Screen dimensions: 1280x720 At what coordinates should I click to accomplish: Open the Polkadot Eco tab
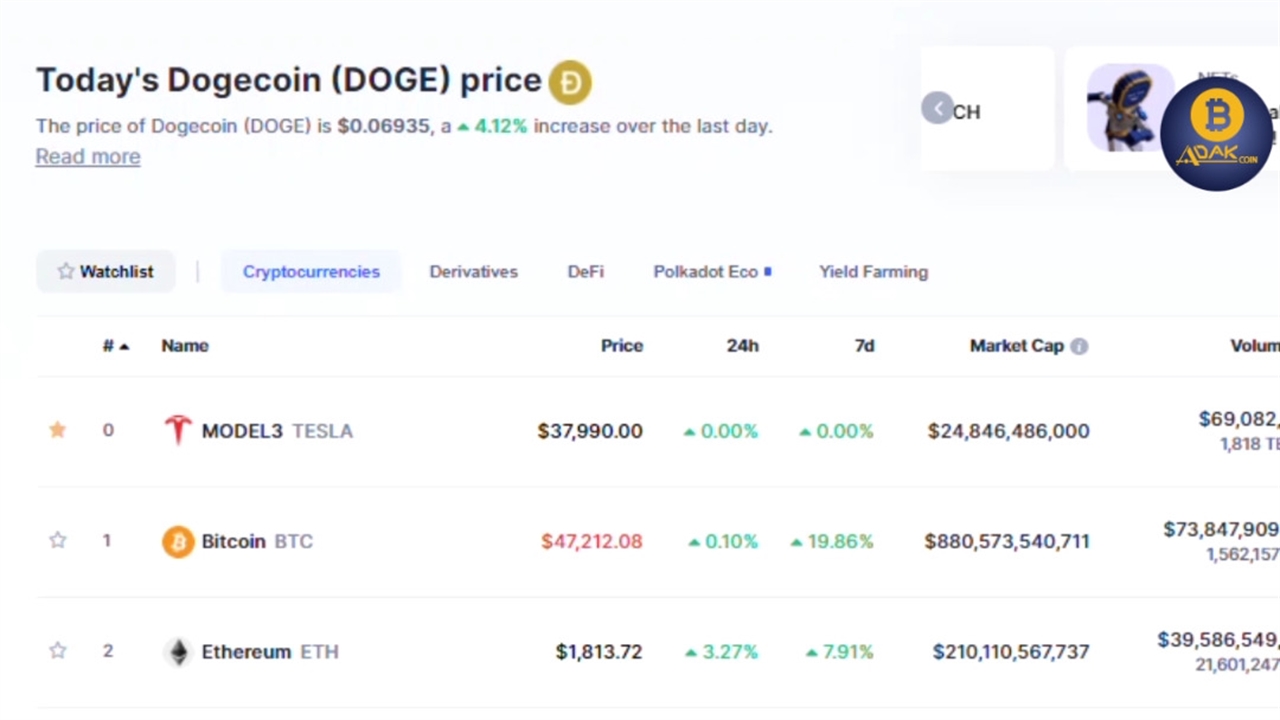pos(705,272)
